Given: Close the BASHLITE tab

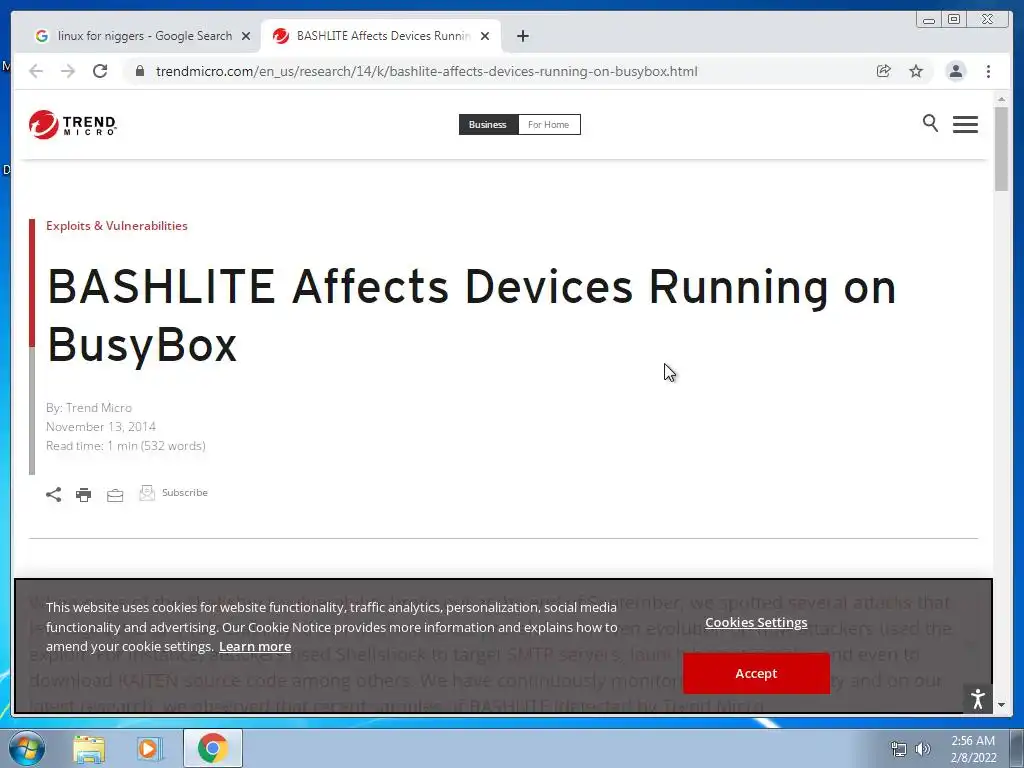Looking at the screenshot, I should coord(485,36).
